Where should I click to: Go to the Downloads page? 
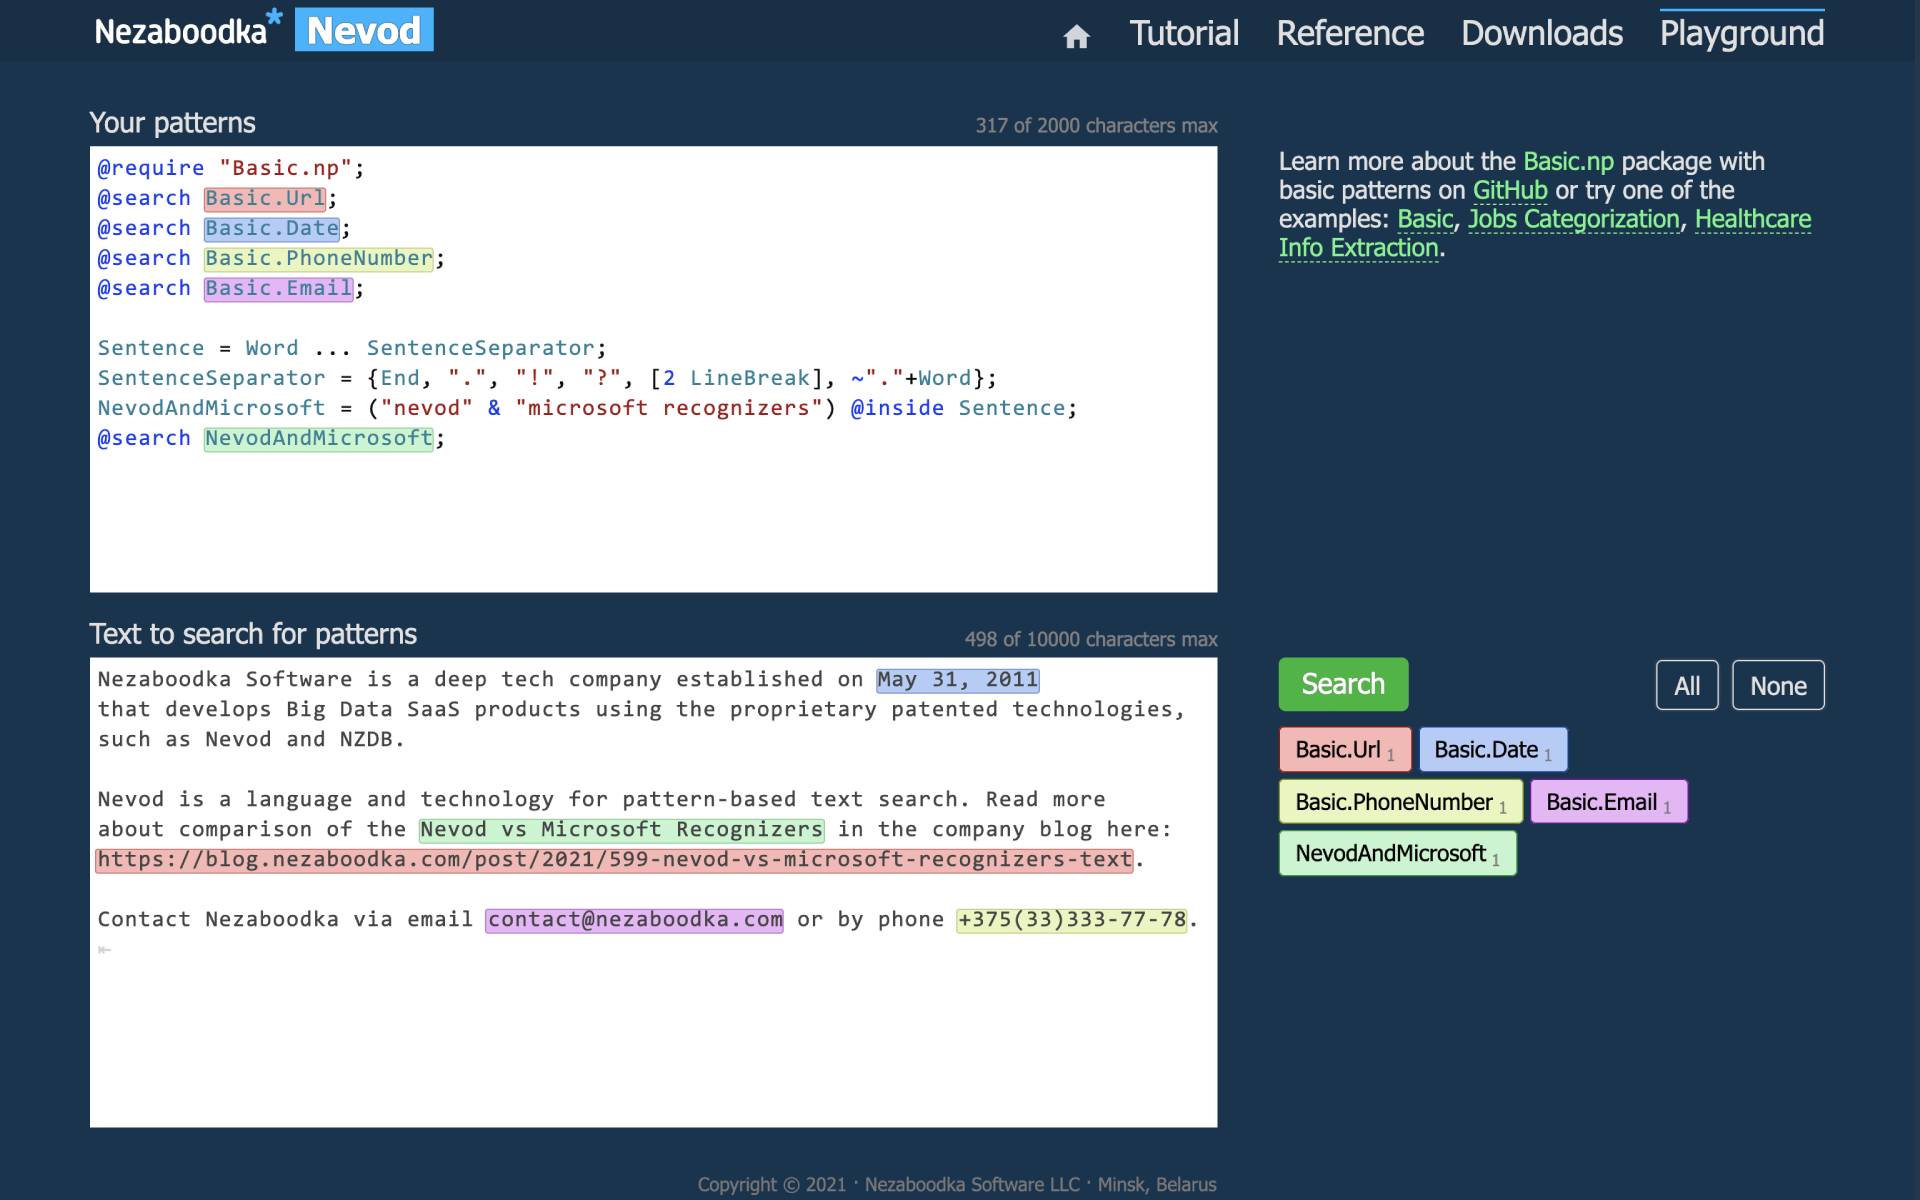click(1542, 33)
